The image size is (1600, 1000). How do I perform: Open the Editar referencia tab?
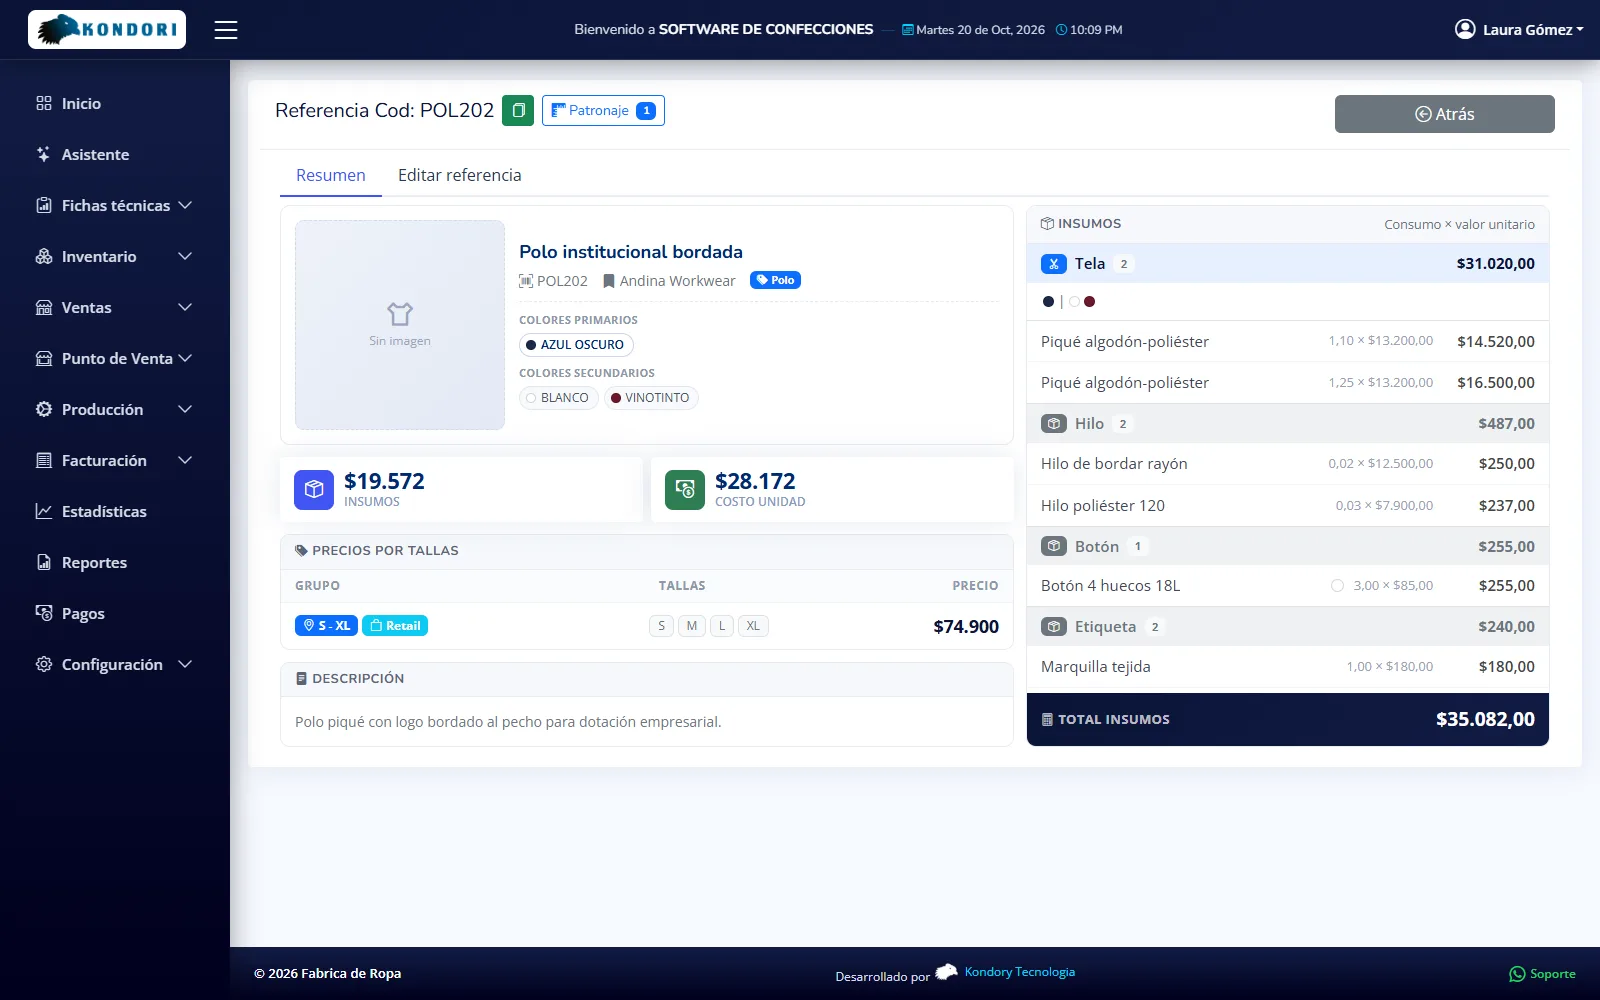click(460, 175)
